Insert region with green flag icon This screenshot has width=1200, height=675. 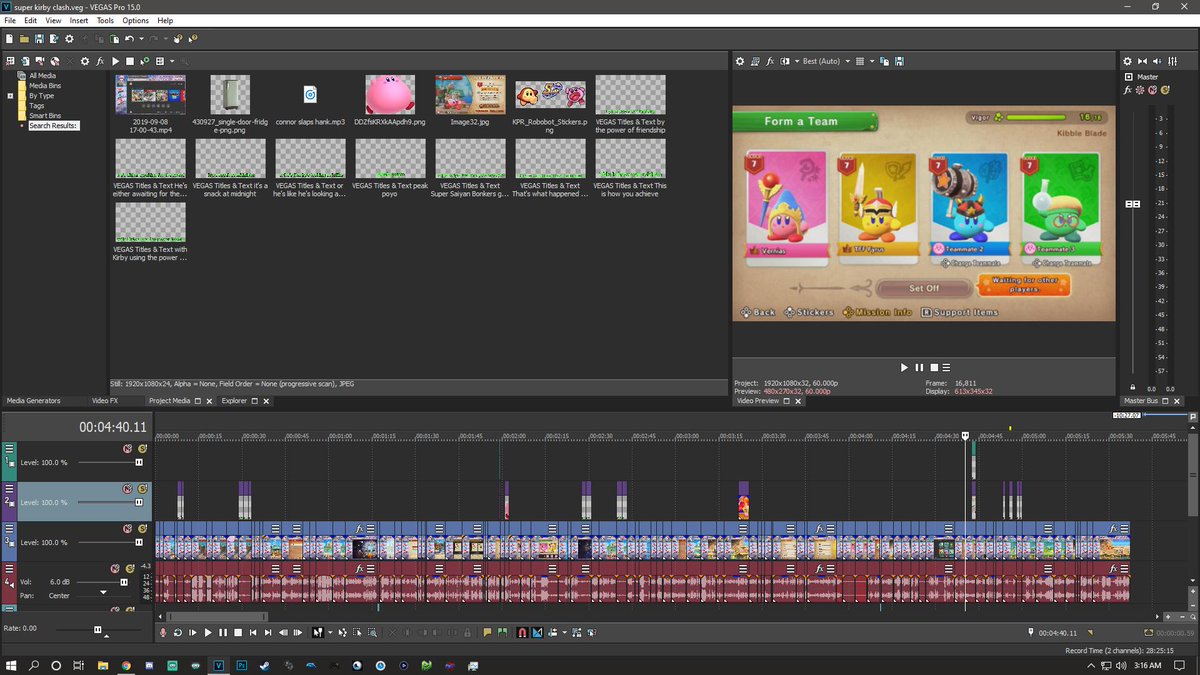[x=502, y=633]
